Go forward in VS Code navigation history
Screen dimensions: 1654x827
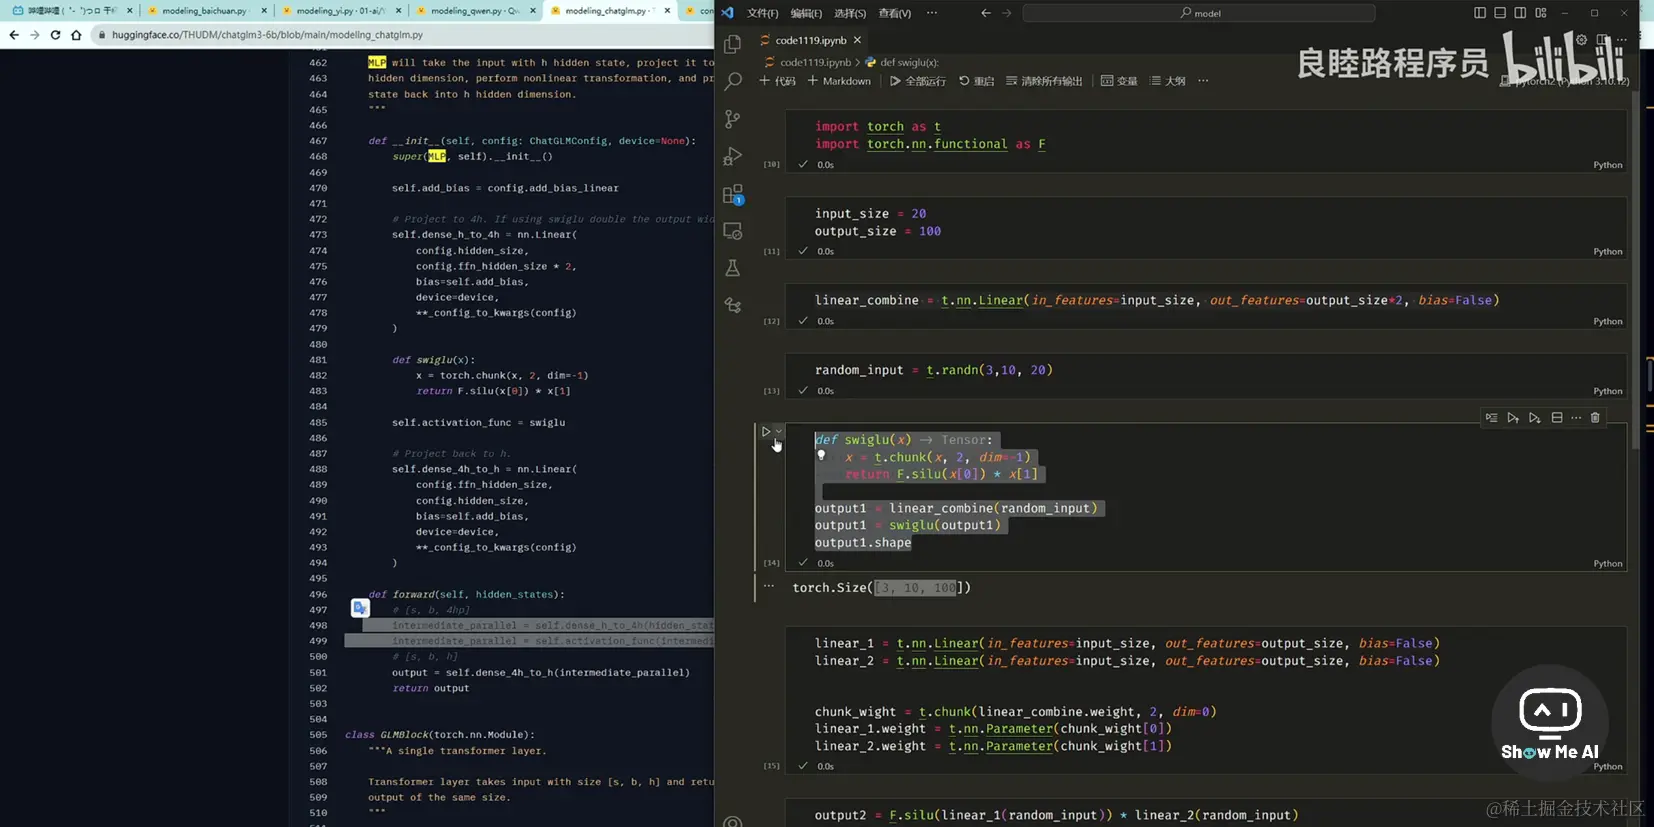point(1007,13)
